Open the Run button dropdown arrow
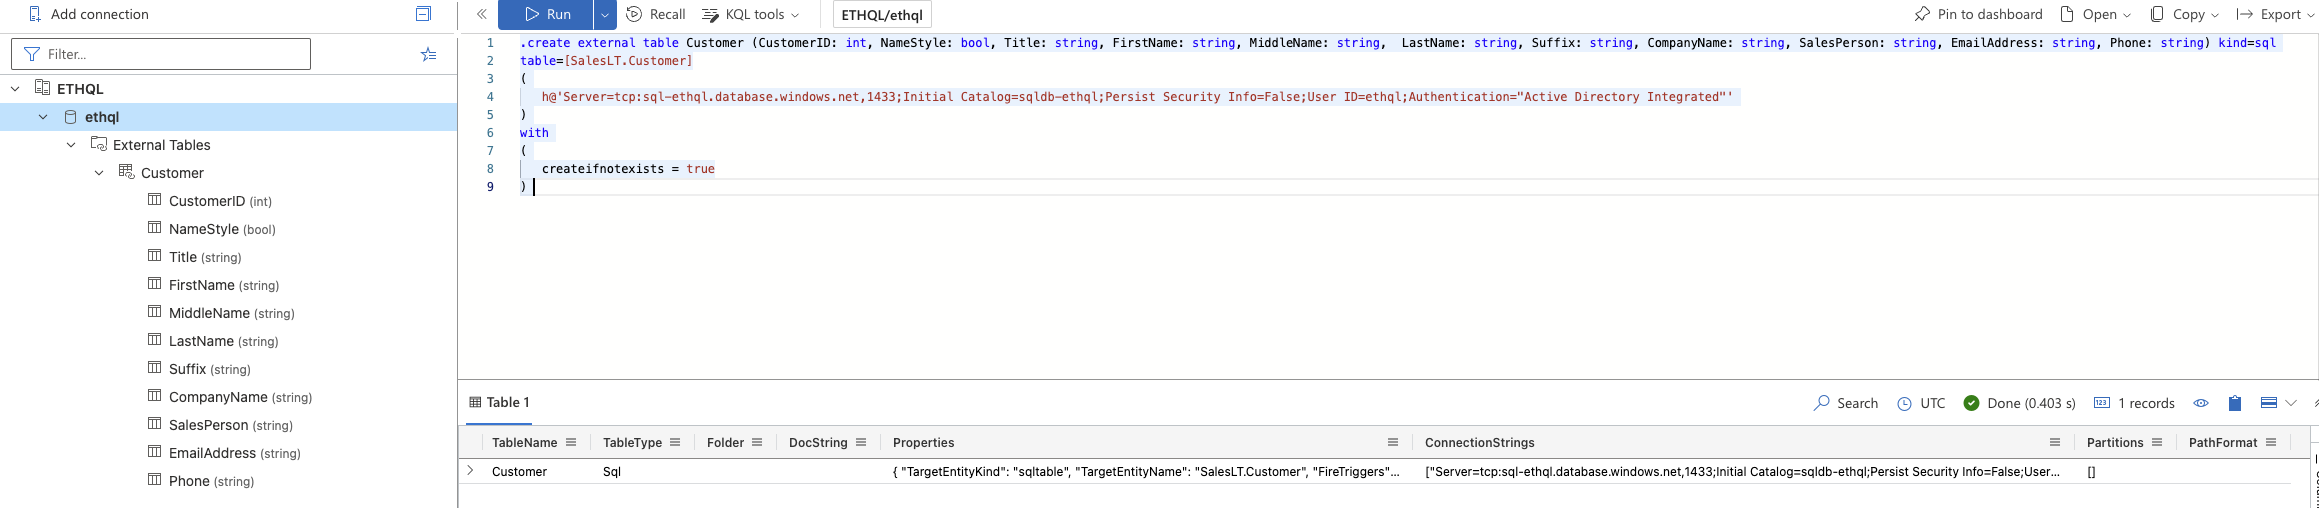The image size is (2319, 508). coord(605,14)
